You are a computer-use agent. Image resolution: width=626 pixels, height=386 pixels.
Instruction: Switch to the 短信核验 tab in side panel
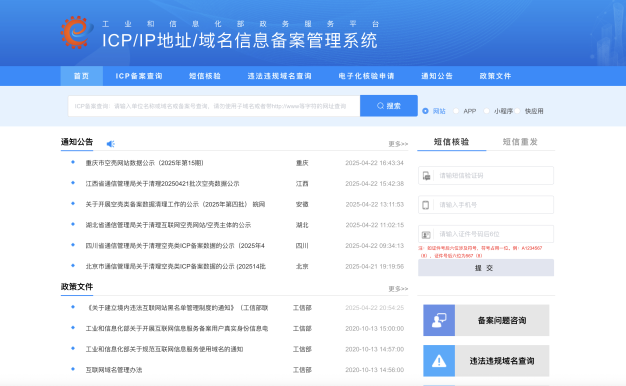tap(452, 142)
